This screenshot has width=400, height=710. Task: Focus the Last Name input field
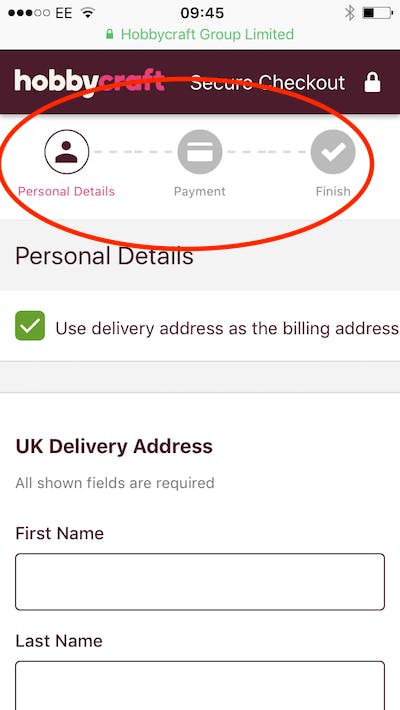[200, 686]
